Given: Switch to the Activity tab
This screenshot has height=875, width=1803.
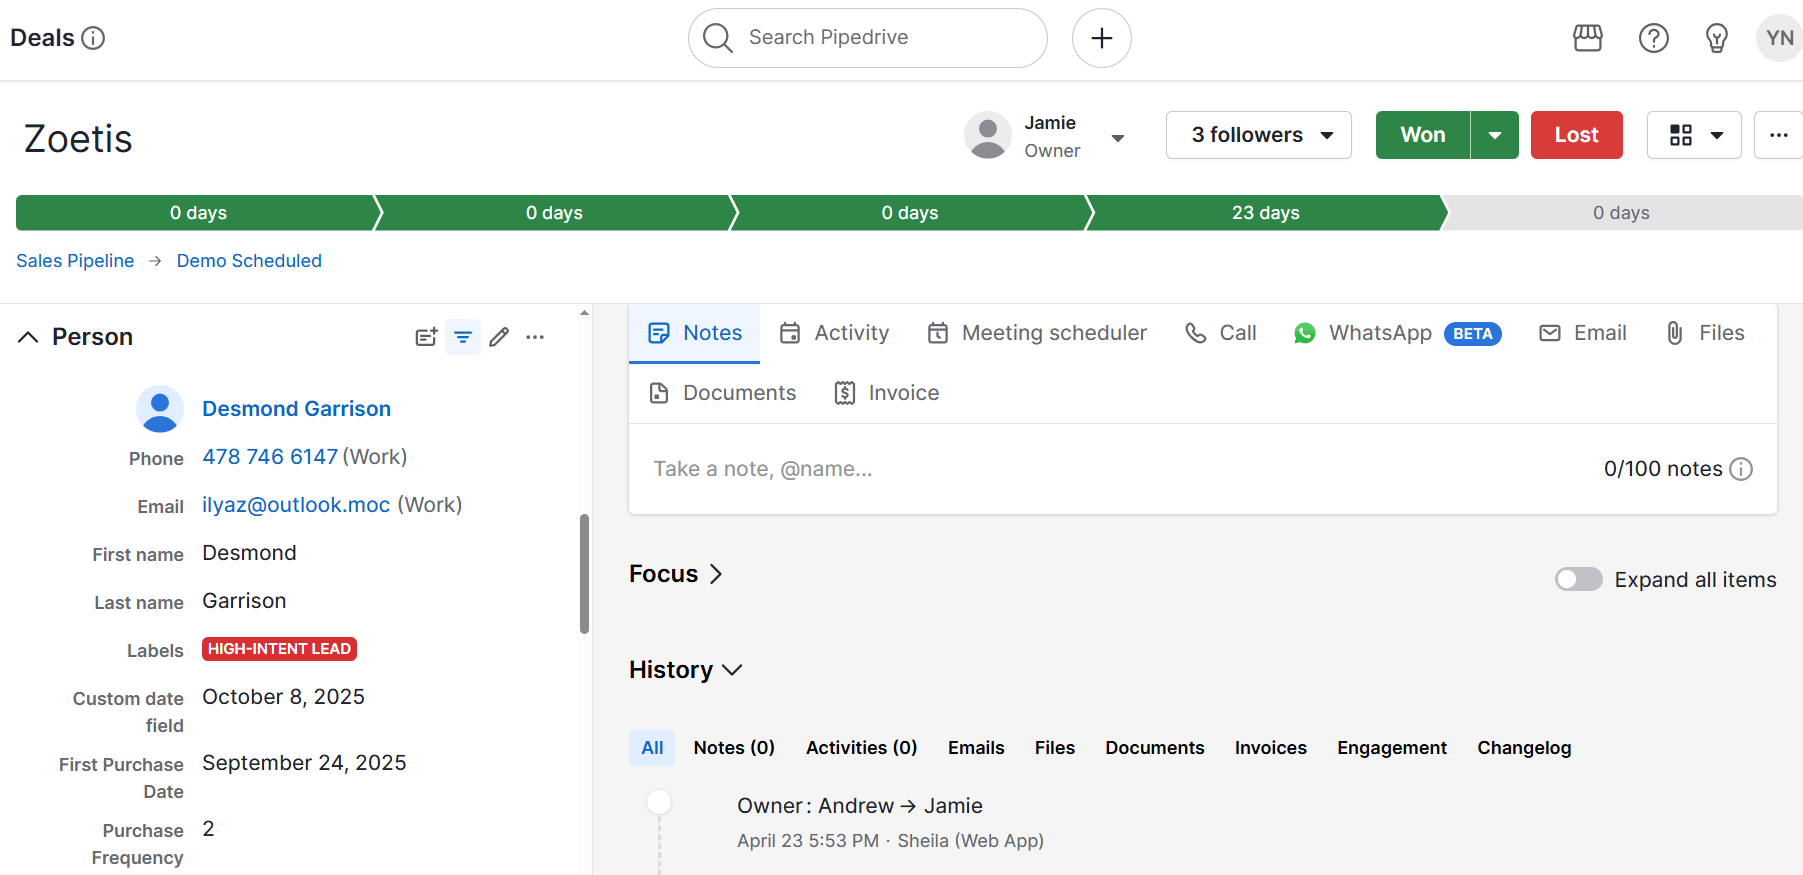Looking at the screenshot, I should click(x=834, y=333).
